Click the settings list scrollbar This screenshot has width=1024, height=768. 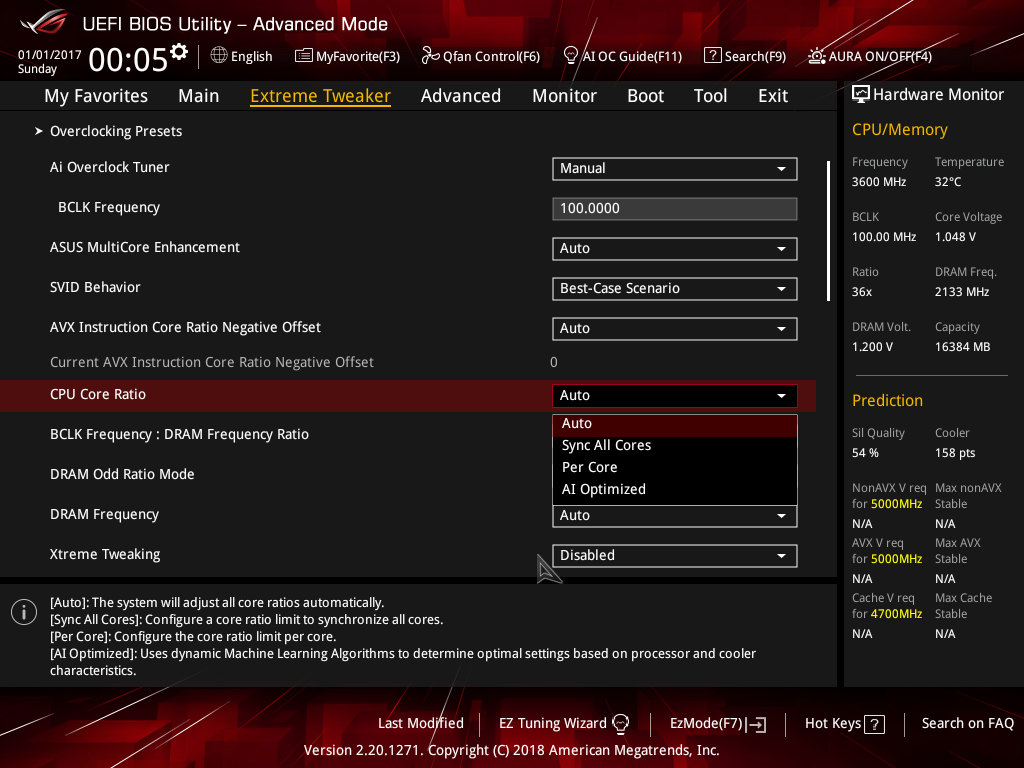828,231
